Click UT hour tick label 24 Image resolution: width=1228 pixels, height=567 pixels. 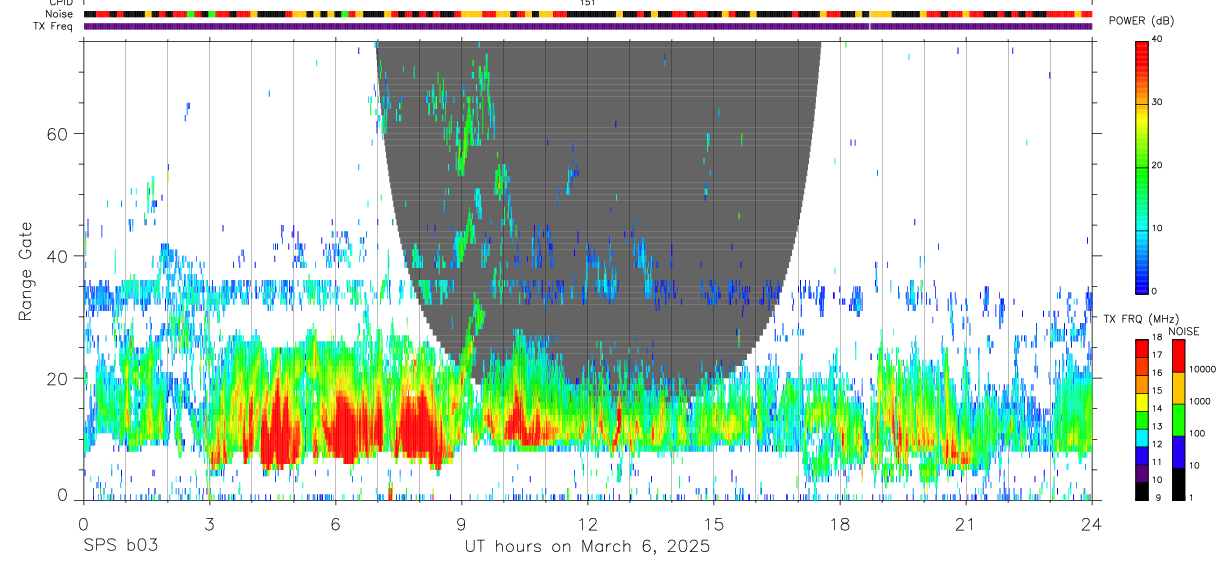tap(1092, 523)
